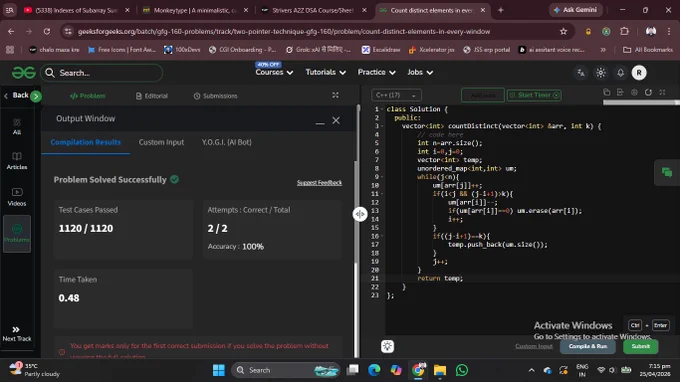
Task: Click the Back button
Action: click(16, 95)
